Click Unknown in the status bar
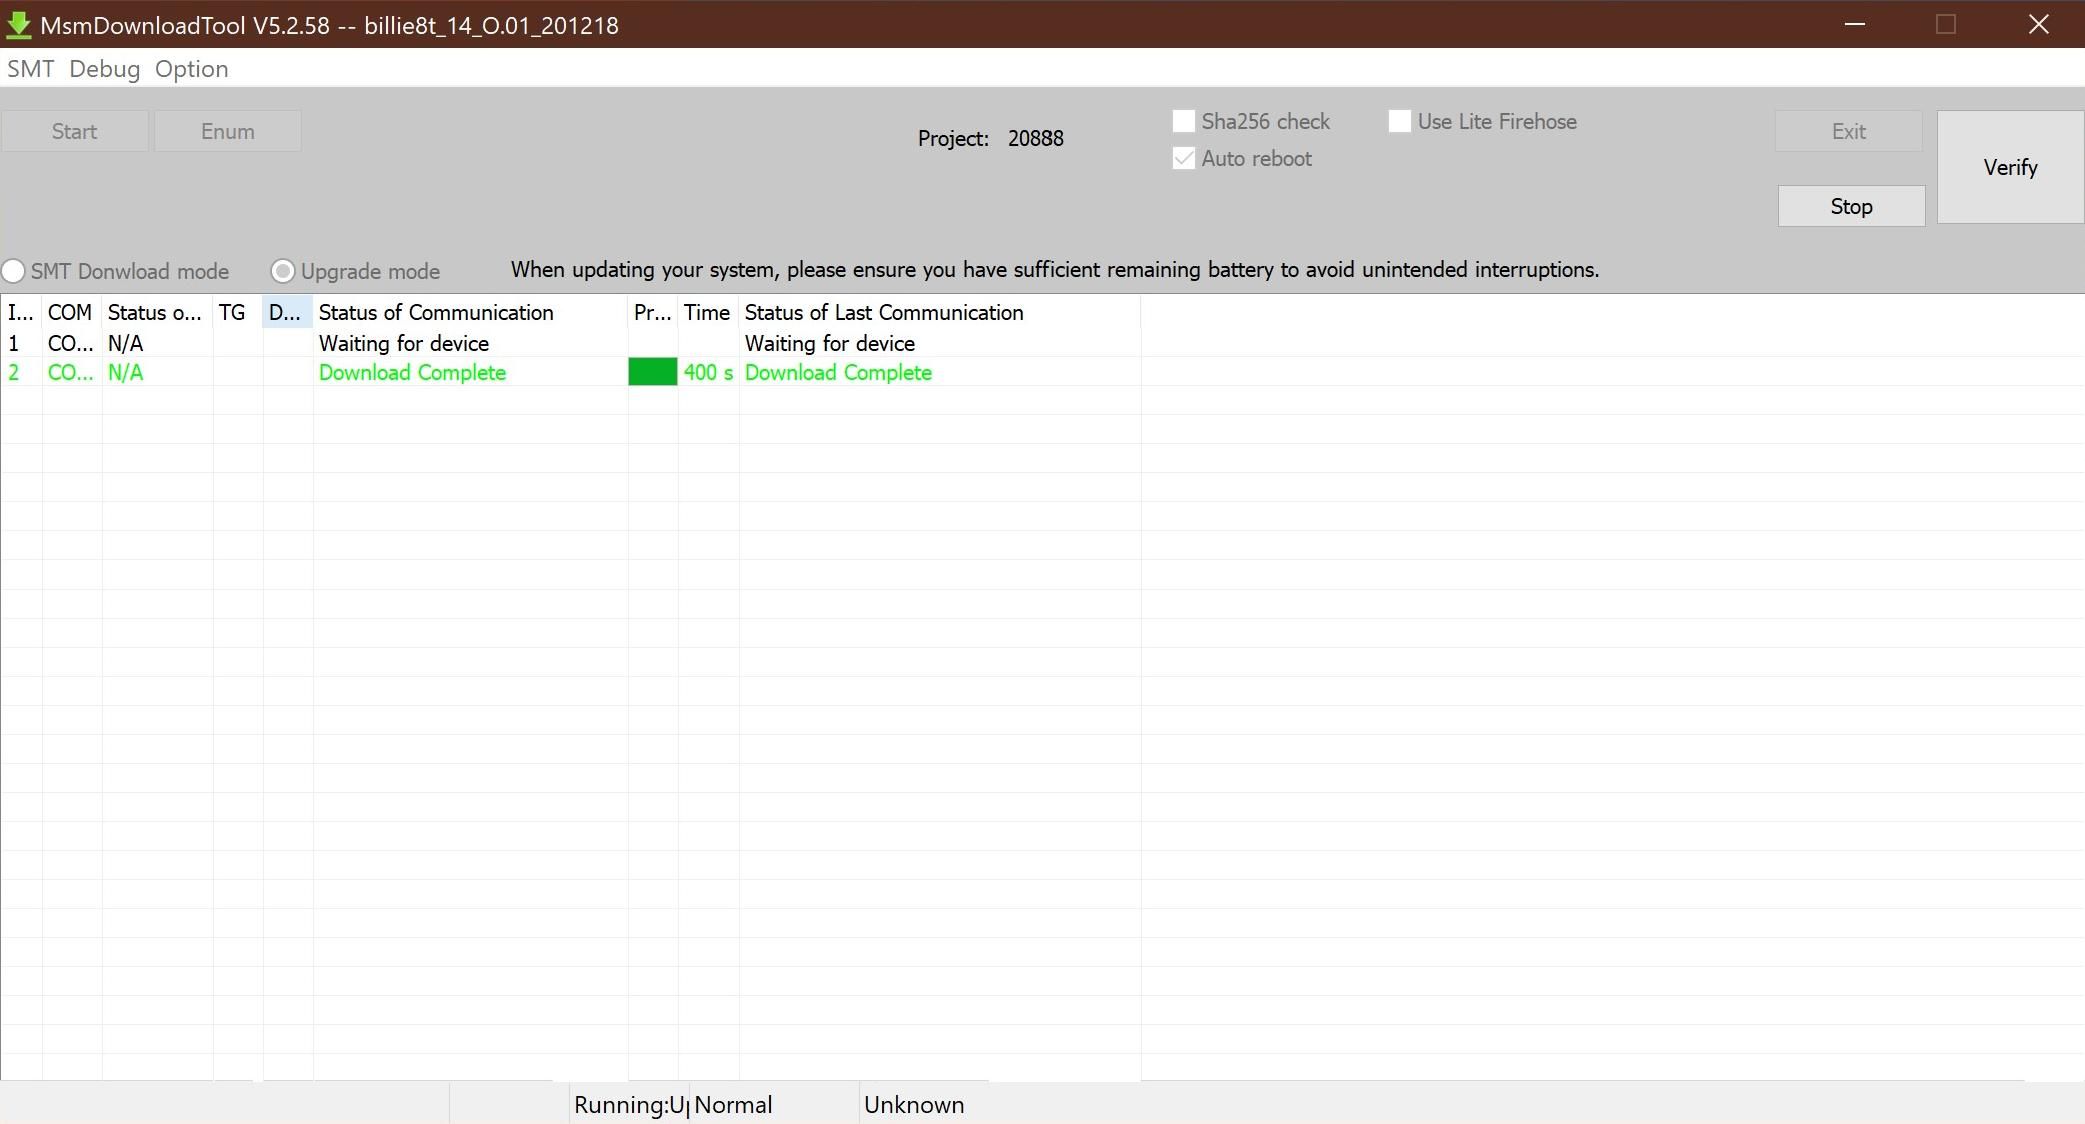 (x=914, y=1104)
